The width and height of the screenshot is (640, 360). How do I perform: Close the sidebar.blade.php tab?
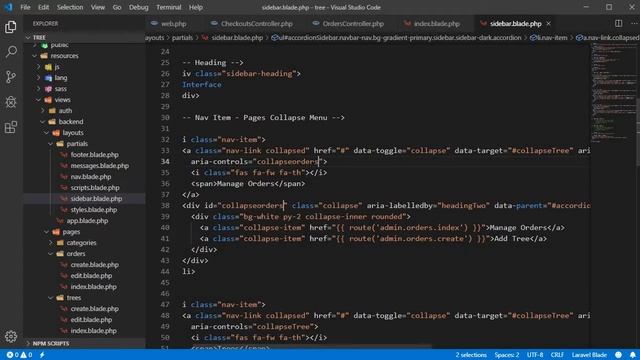pos(549,24)
